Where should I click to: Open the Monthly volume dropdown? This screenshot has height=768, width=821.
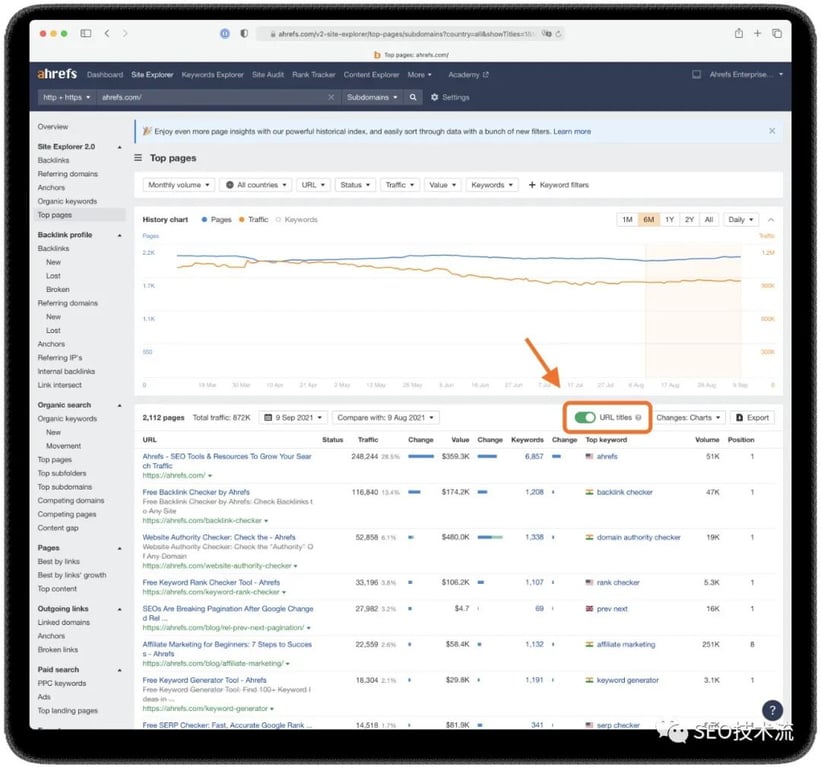(x=178, y=185)
